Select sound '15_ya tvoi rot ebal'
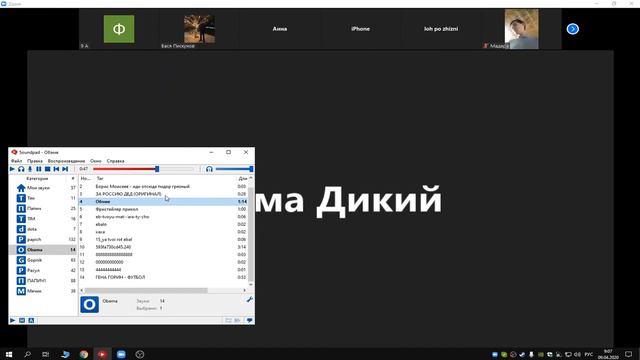The height and width of the screenshot is (360, 640). pyautogui.click(x=163, y=239)
